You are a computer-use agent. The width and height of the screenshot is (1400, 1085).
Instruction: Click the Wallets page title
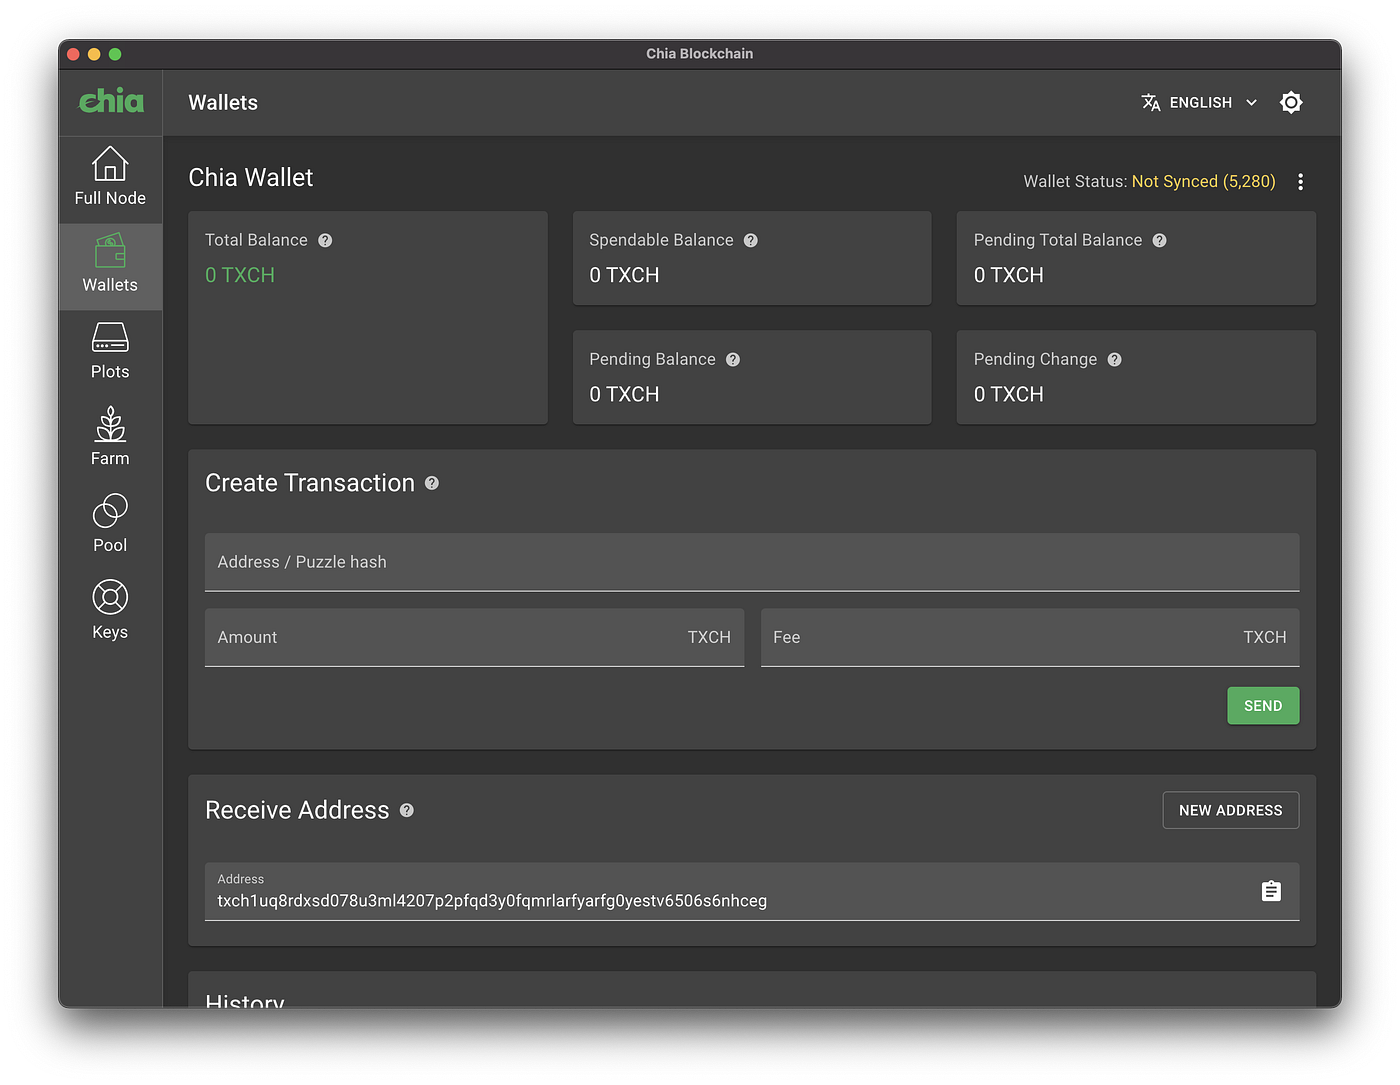pyautogui.click(x=223, y=102)
